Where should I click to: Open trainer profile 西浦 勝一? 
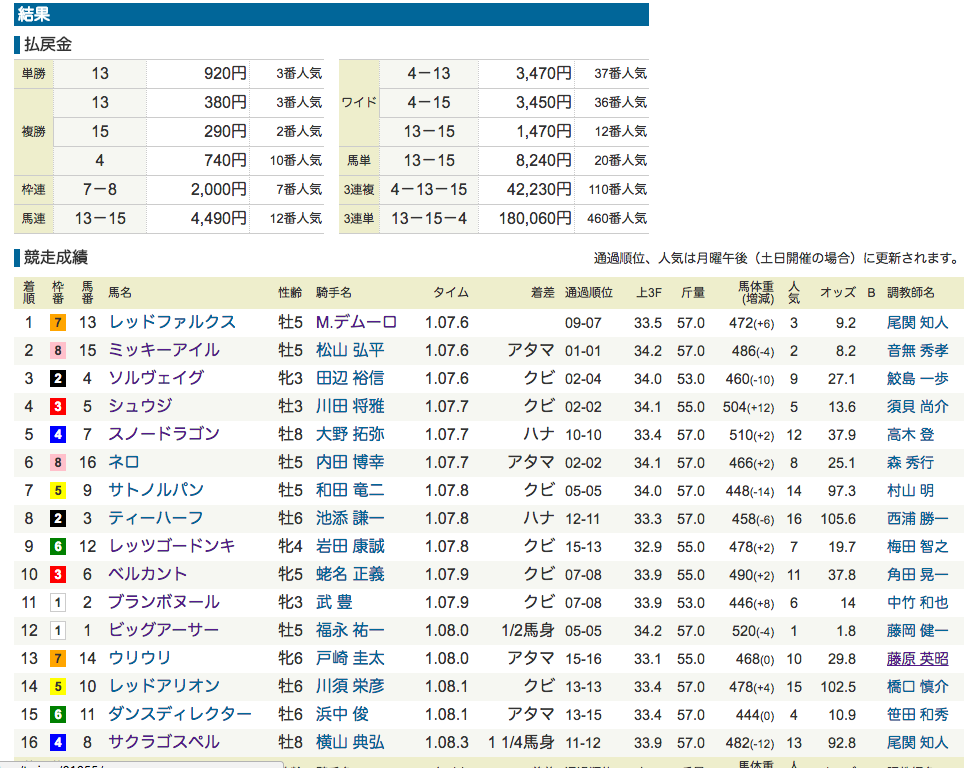tap(917, 519)
